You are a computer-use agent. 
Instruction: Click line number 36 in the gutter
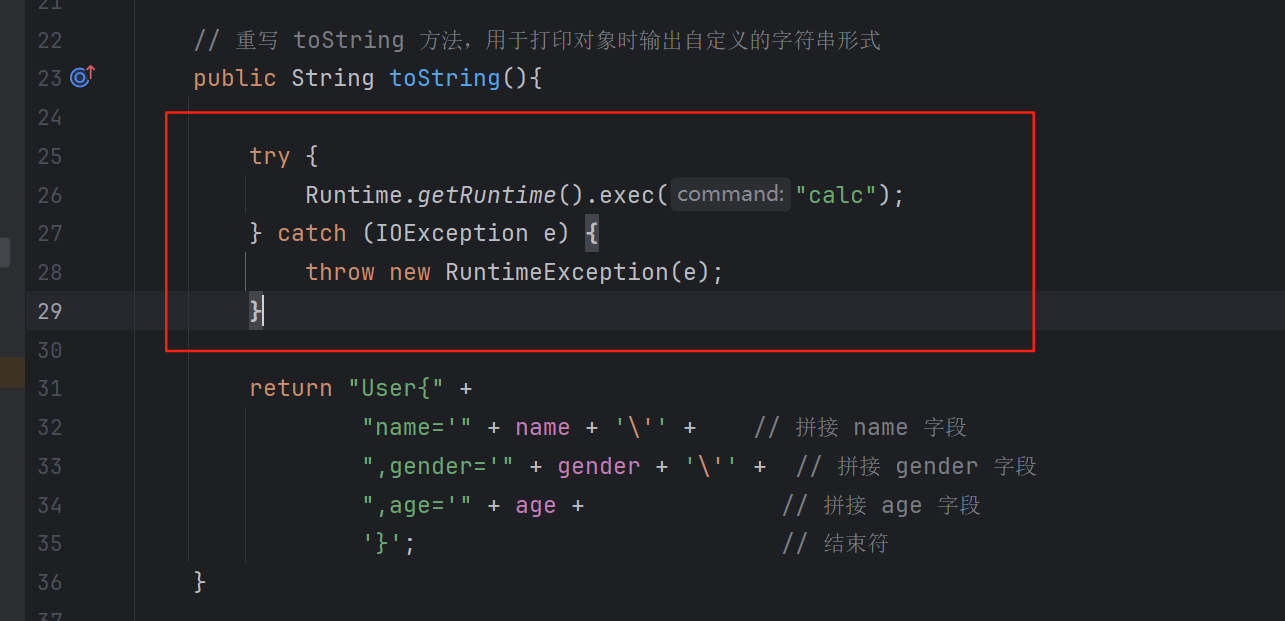(49, 582)
